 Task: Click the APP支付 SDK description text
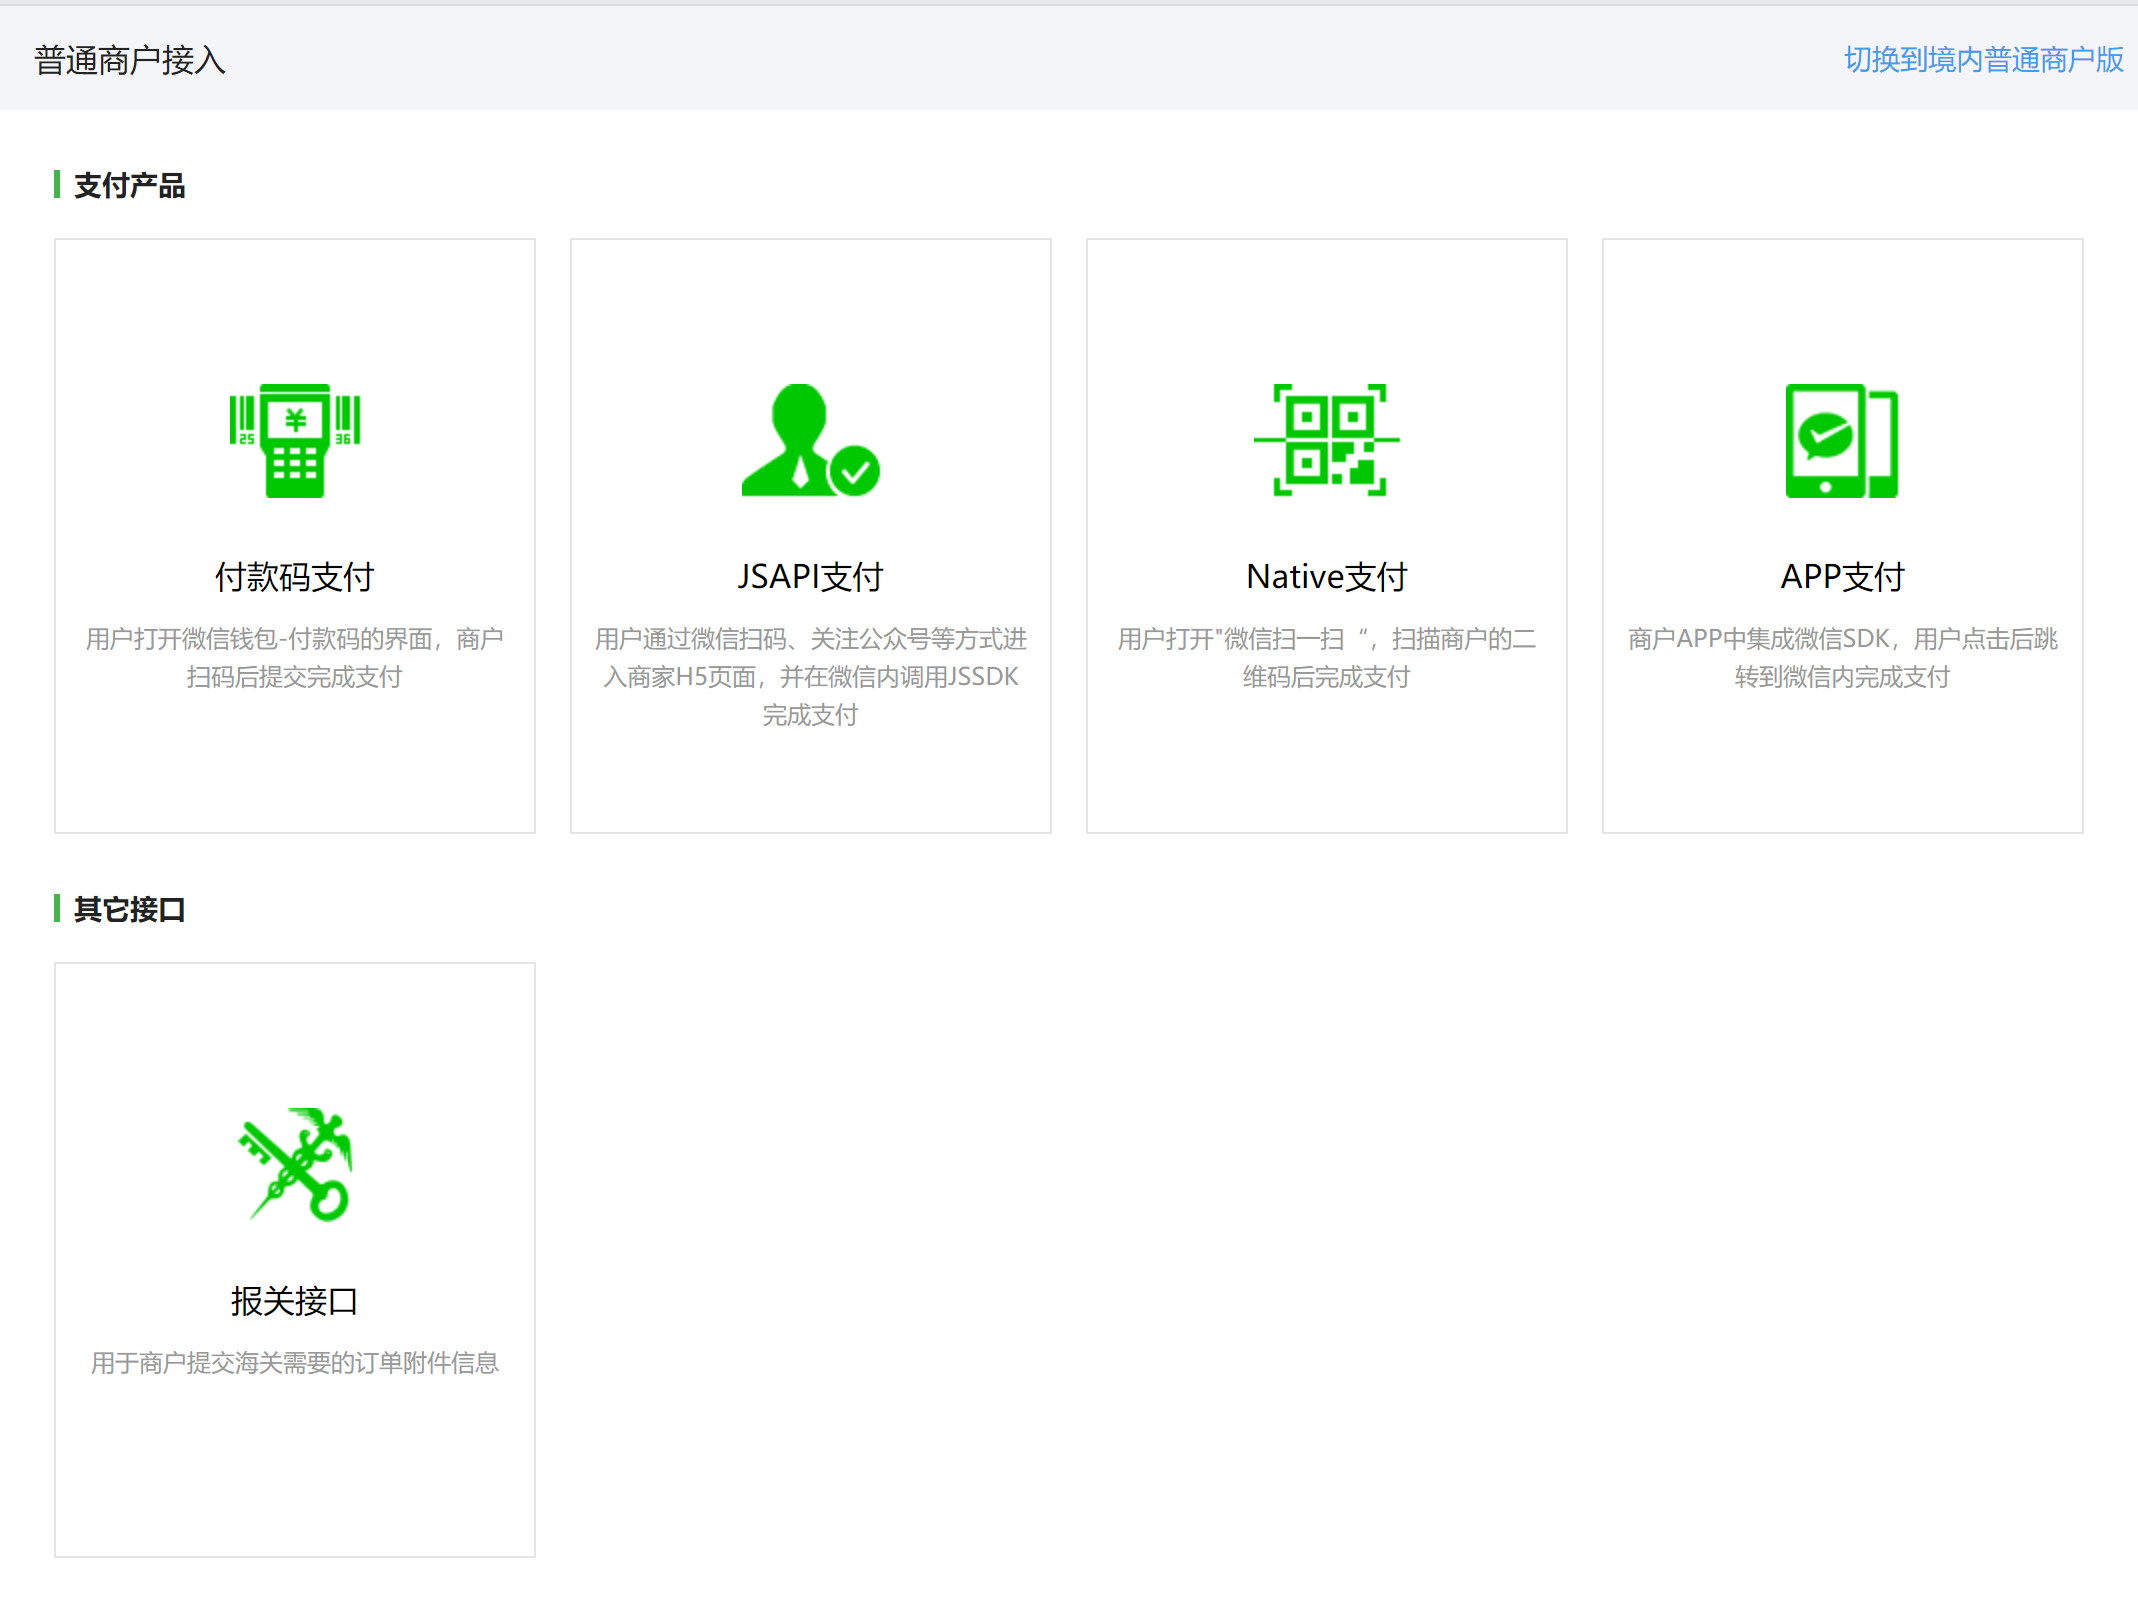coord(1842,658)
